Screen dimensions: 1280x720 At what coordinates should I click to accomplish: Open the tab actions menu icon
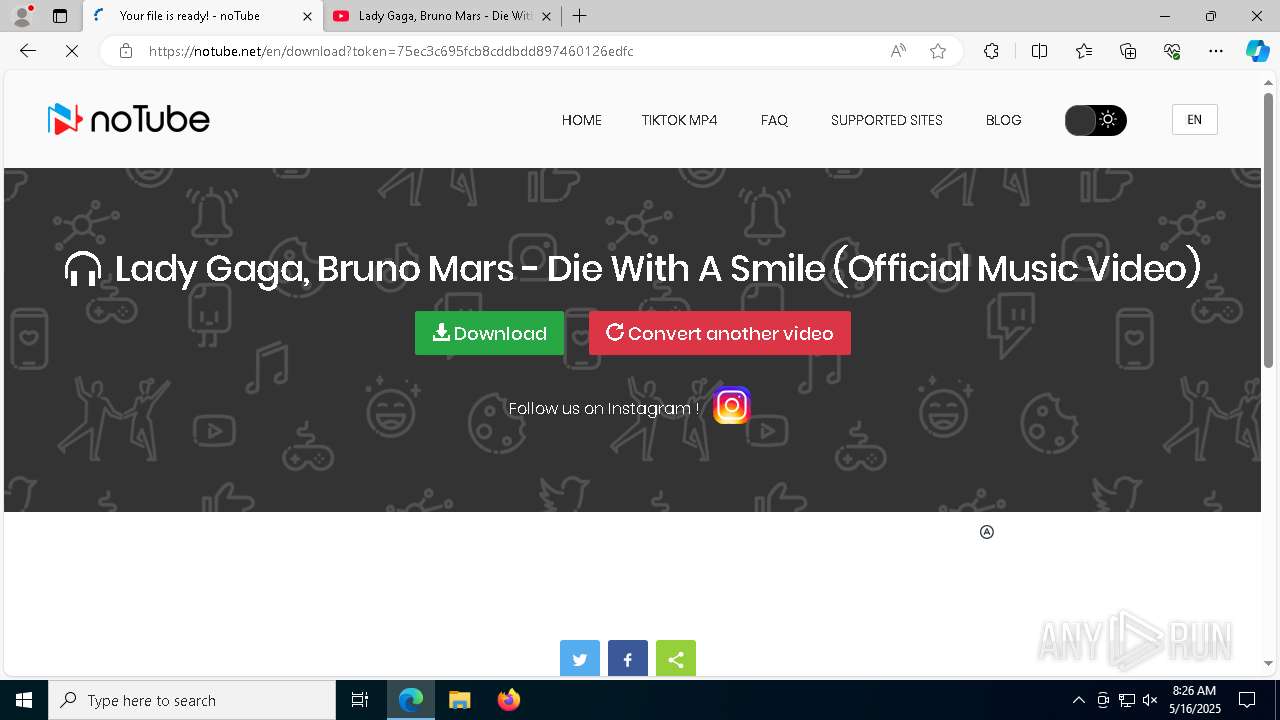point(60,16)
